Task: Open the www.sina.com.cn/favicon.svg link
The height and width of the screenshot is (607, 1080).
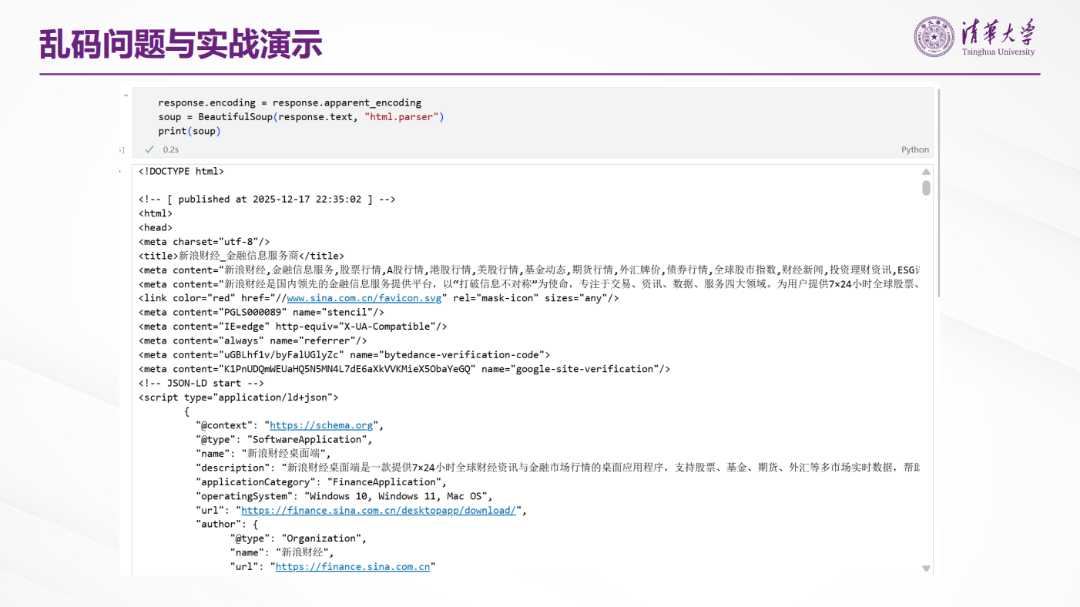Action: point(364,298)
